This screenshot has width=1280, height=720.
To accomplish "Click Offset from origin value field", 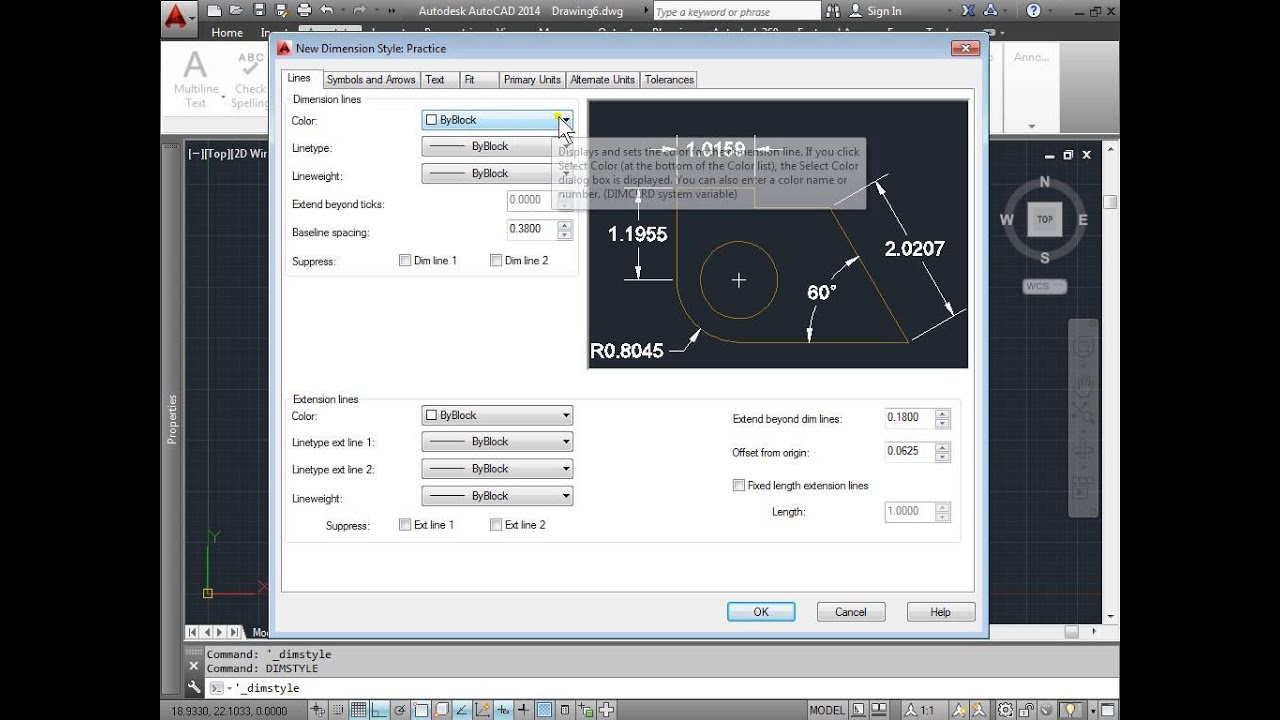I will [x=909, y=452].
